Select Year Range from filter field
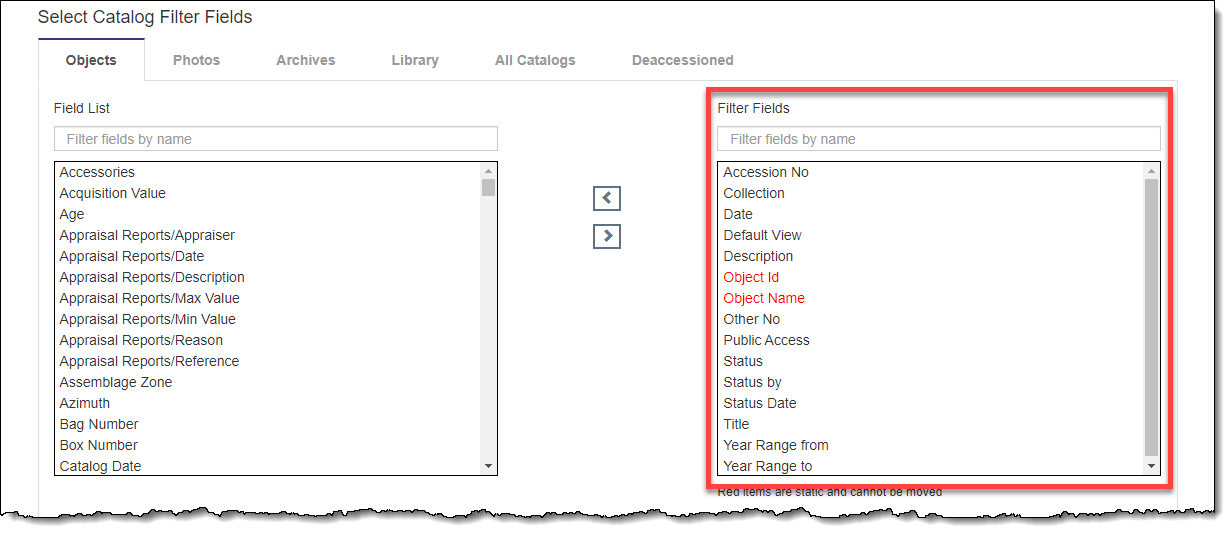The height and width of the screenshot is (533, 1230). [776, 445]
